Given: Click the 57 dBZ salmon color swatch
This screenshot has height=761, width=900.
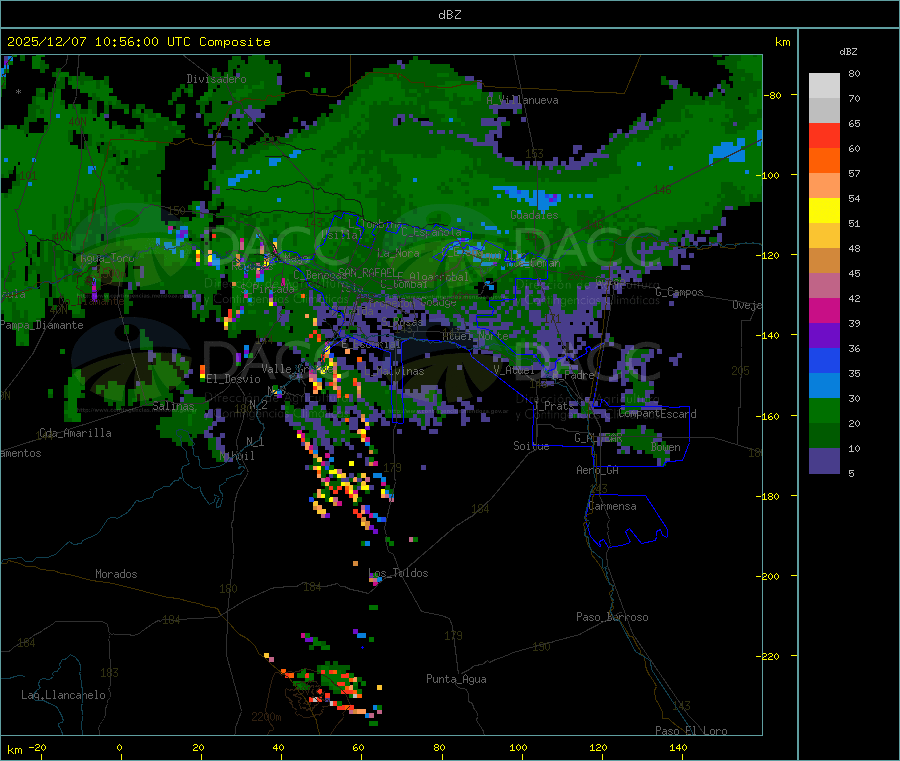Looking at the screenshot, I should click(824, 185).
